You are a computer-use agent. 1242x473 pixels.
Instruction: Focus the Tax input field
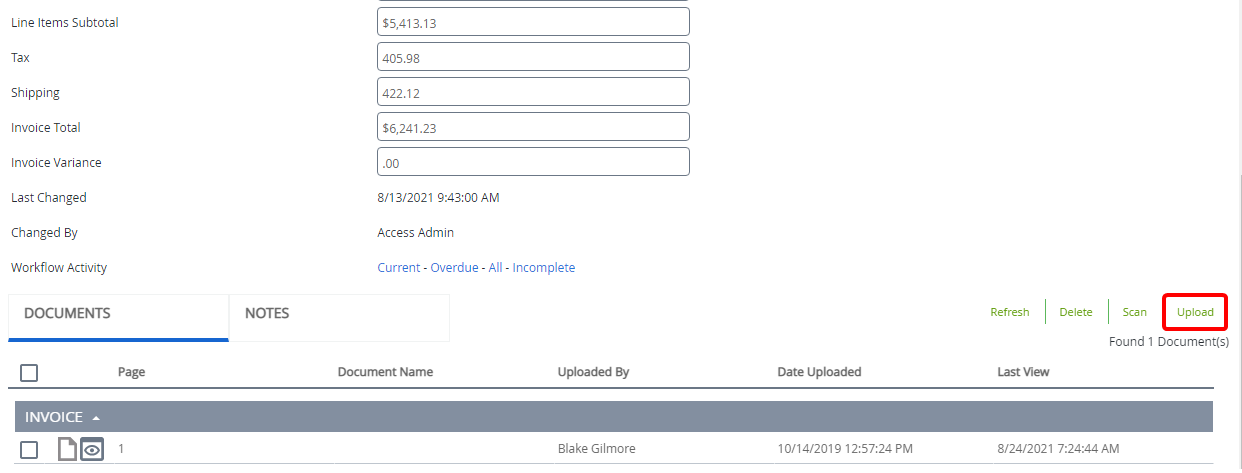pyautogui.click(x=533, y=57)
